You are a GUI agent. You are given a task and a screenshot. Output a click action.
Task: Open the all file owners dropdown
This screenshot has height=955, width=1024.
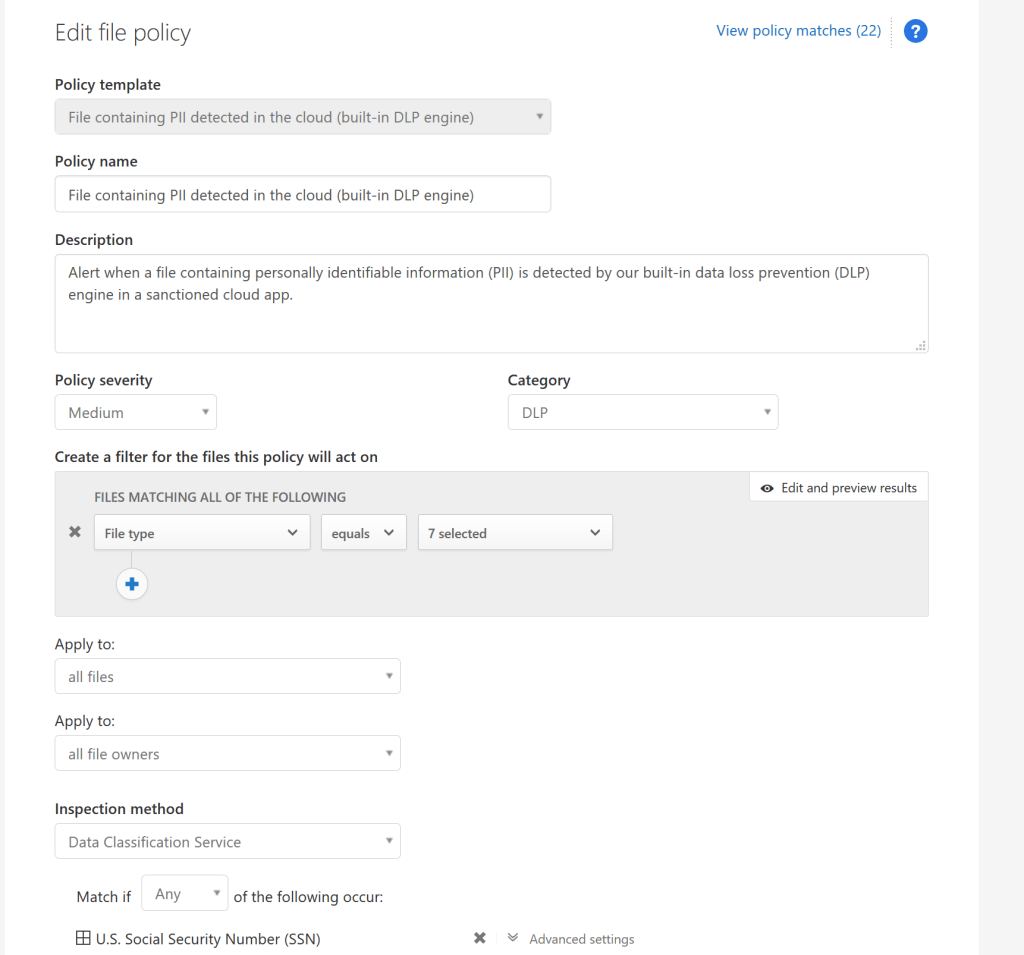(227, 754)
